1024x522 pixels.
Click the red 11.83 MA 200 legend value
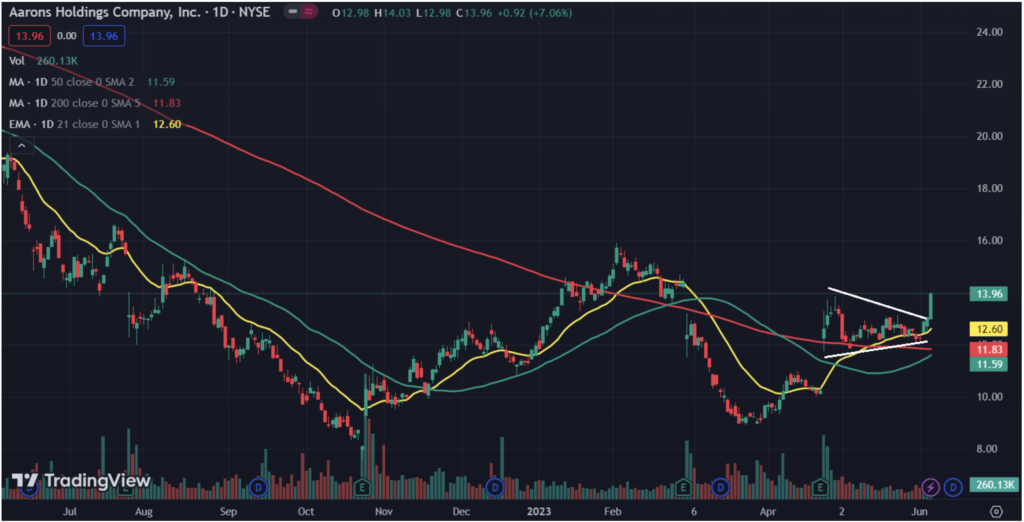point(167,103)
